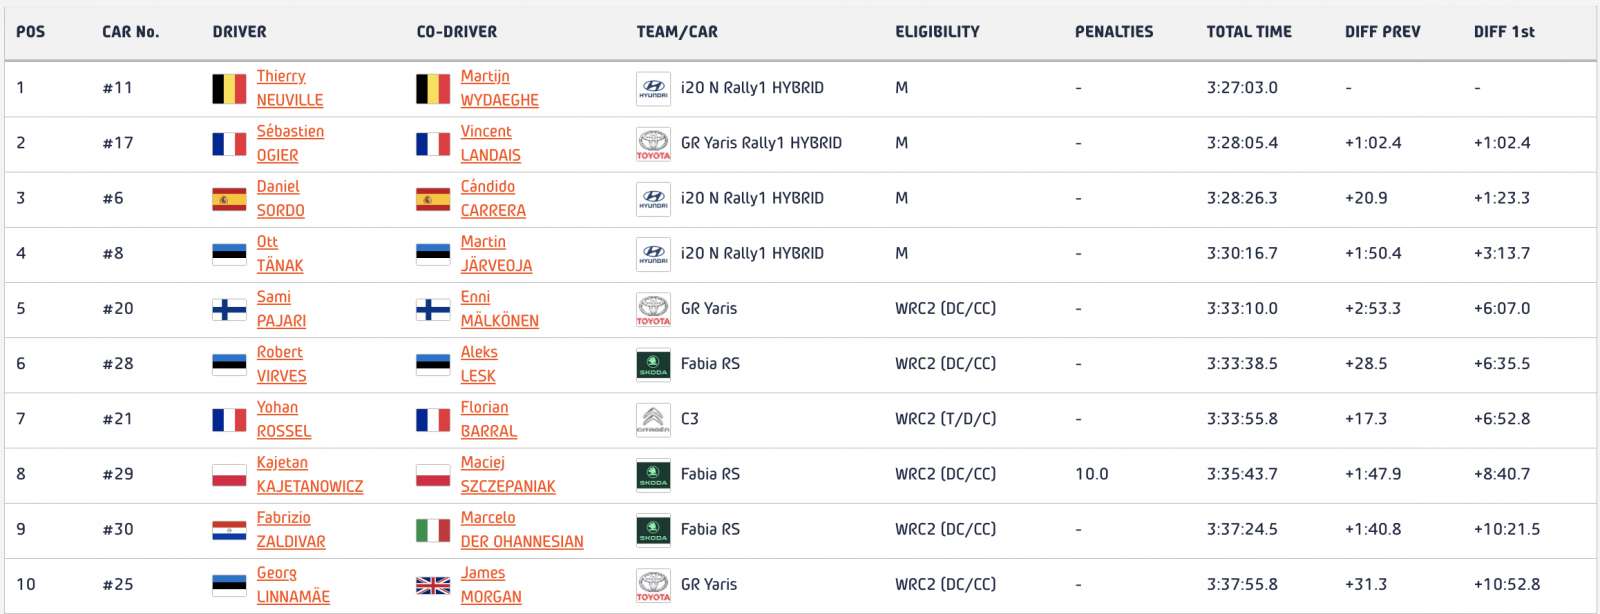Click the Italian flag beside Marcelo Der Ohannesian
This screenshot has width=1600, height=614.
click(x=433, y=530)
